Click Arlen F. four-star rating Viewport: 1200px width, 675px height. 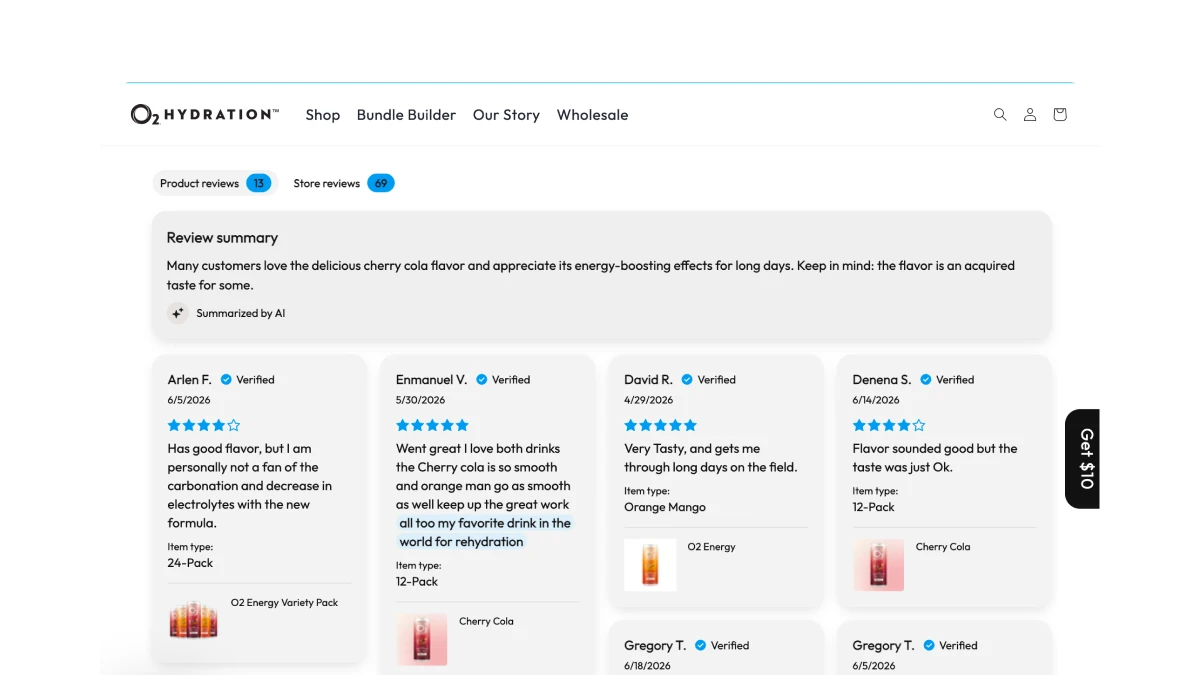click(x=204, y=425)
